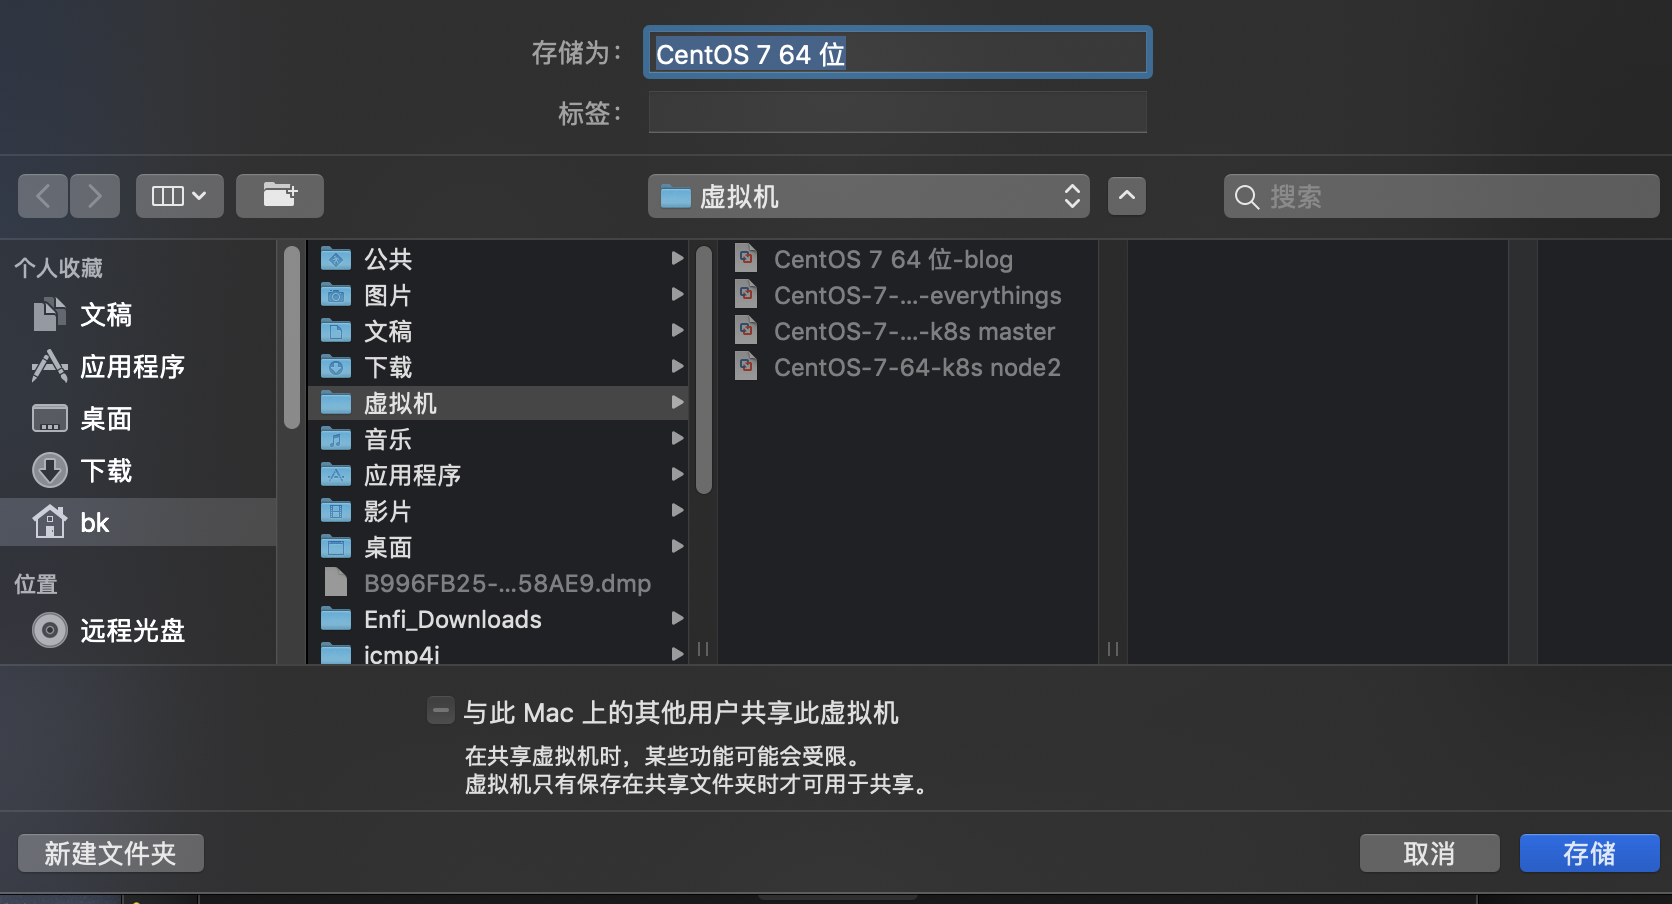Select 下载 in the sidebar

138,471
